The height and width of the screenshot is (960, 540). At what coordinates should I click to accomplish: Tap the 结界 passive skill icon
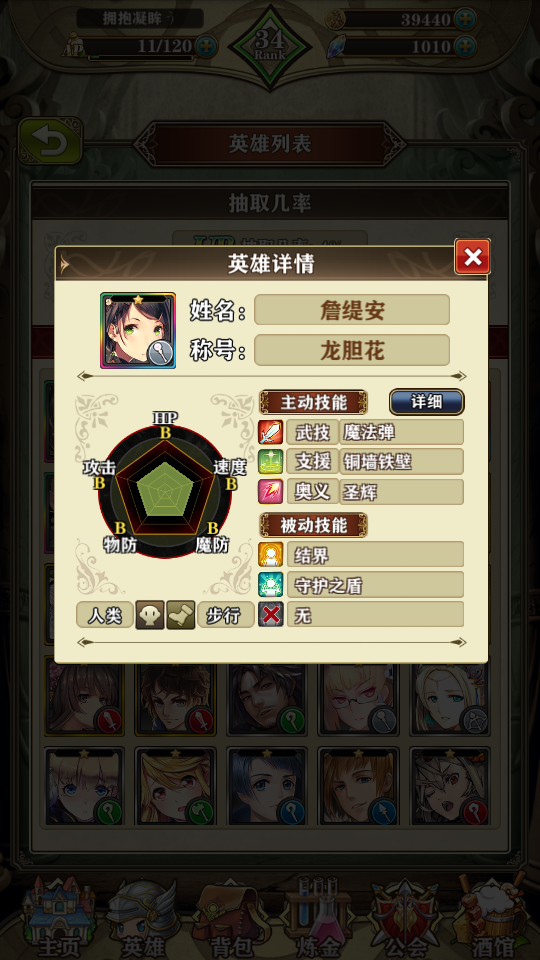point(271,555)
